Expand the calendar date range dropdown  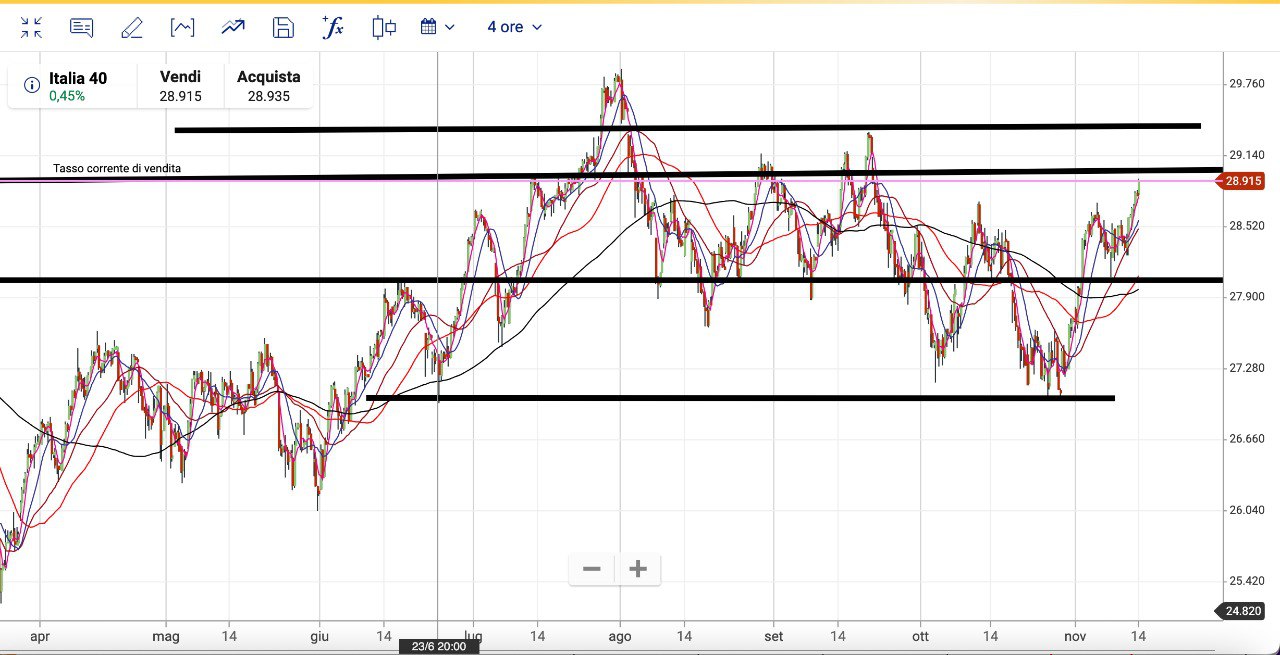point(437,27)
